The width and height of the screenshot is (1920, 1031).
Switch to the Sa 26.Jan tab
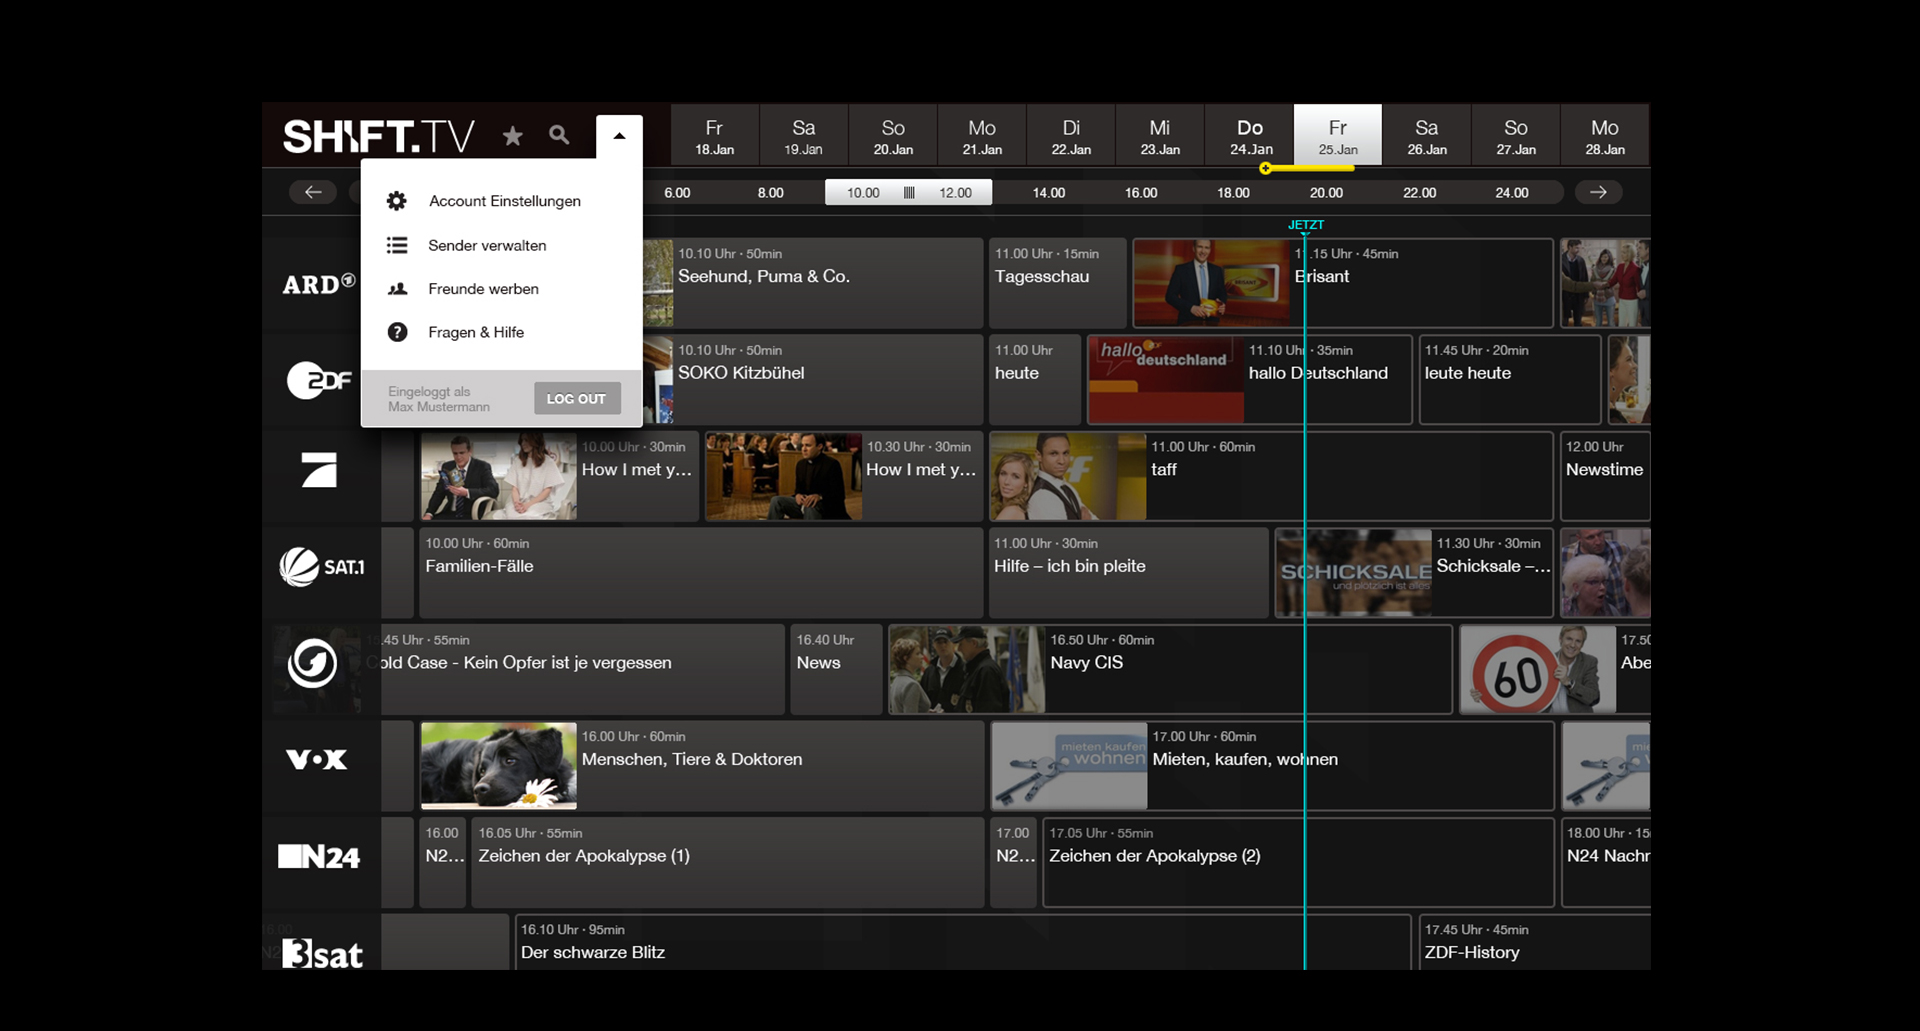tap(1426, 136)
